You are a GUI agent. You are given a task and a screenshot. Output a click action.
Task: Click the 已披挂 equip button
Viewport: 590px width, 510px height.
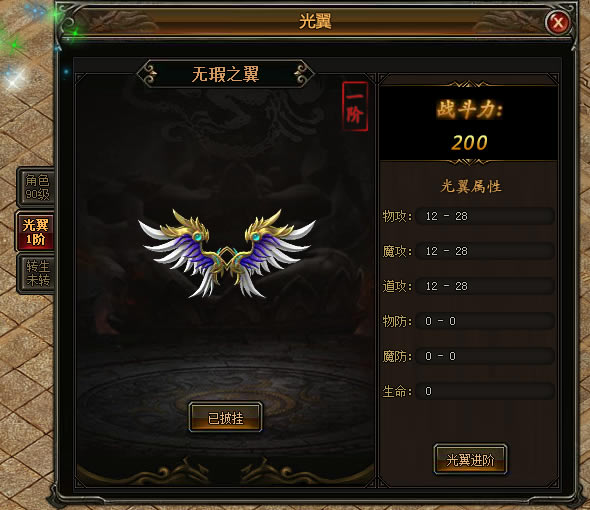pyautogui.click(x=225, y=417)
